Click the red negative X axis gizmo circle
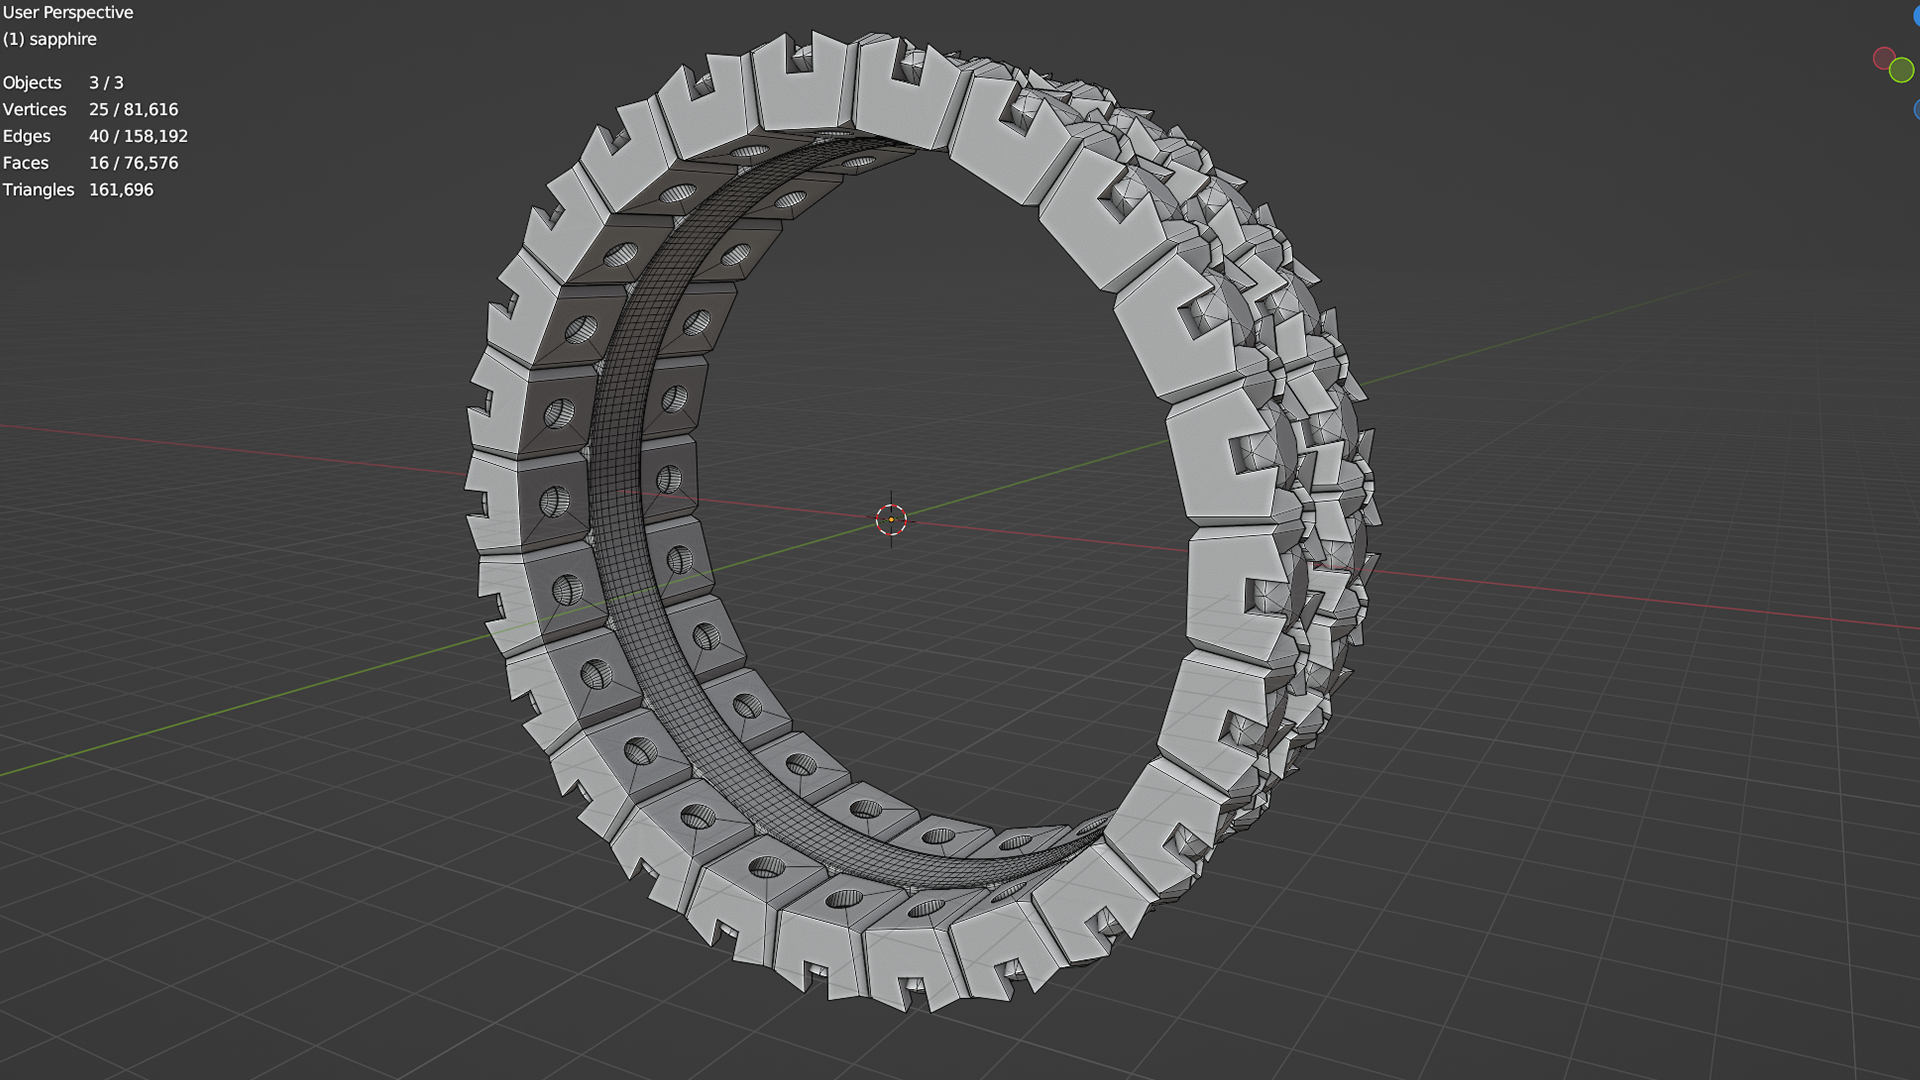The height and width of the screenshot is (1080, 1920). [1883, 58]
